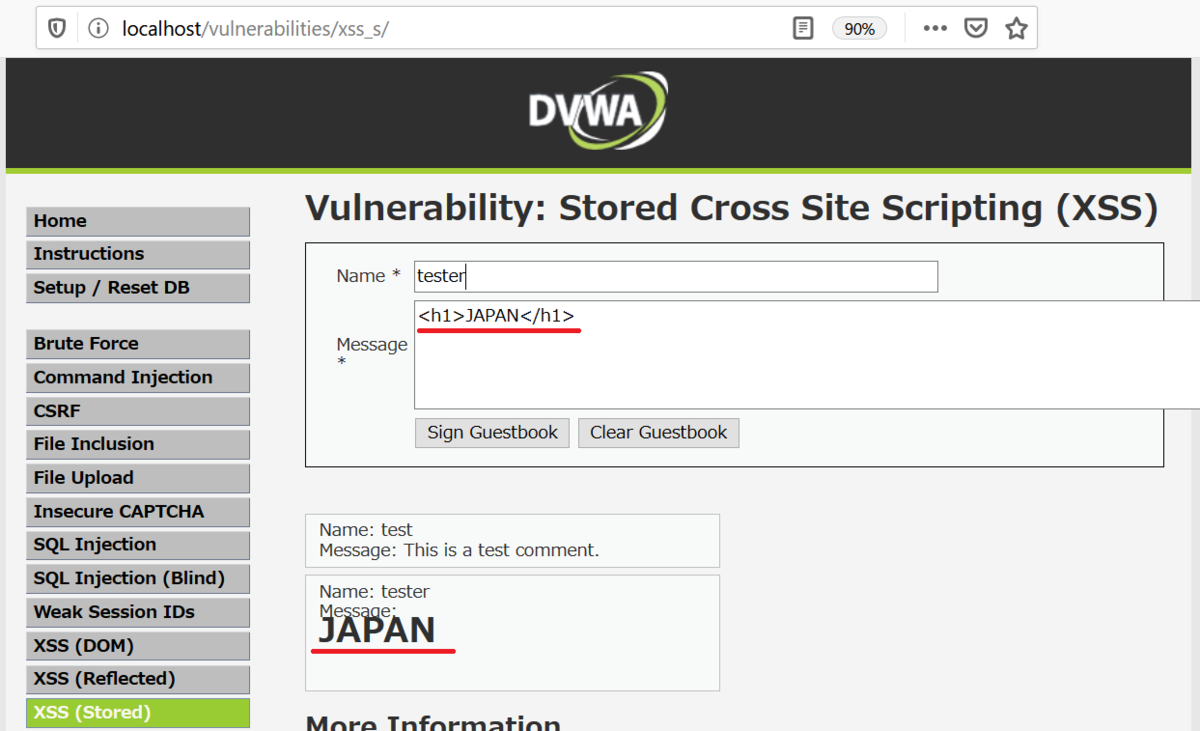Select the highlighted XSS (Stored) item
This screenshot has height=731, width=1200.
click(138, 713)
